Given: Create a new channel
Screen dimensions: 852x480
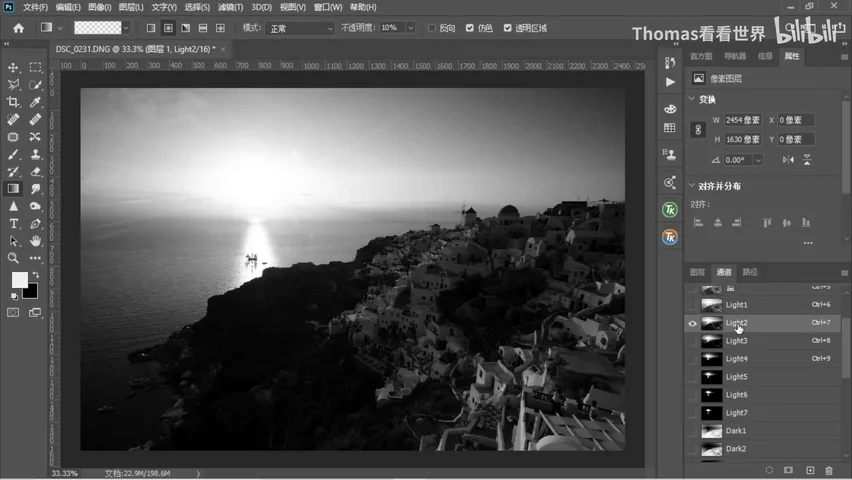Looking at the screenshot, I should tap(810, 470).
